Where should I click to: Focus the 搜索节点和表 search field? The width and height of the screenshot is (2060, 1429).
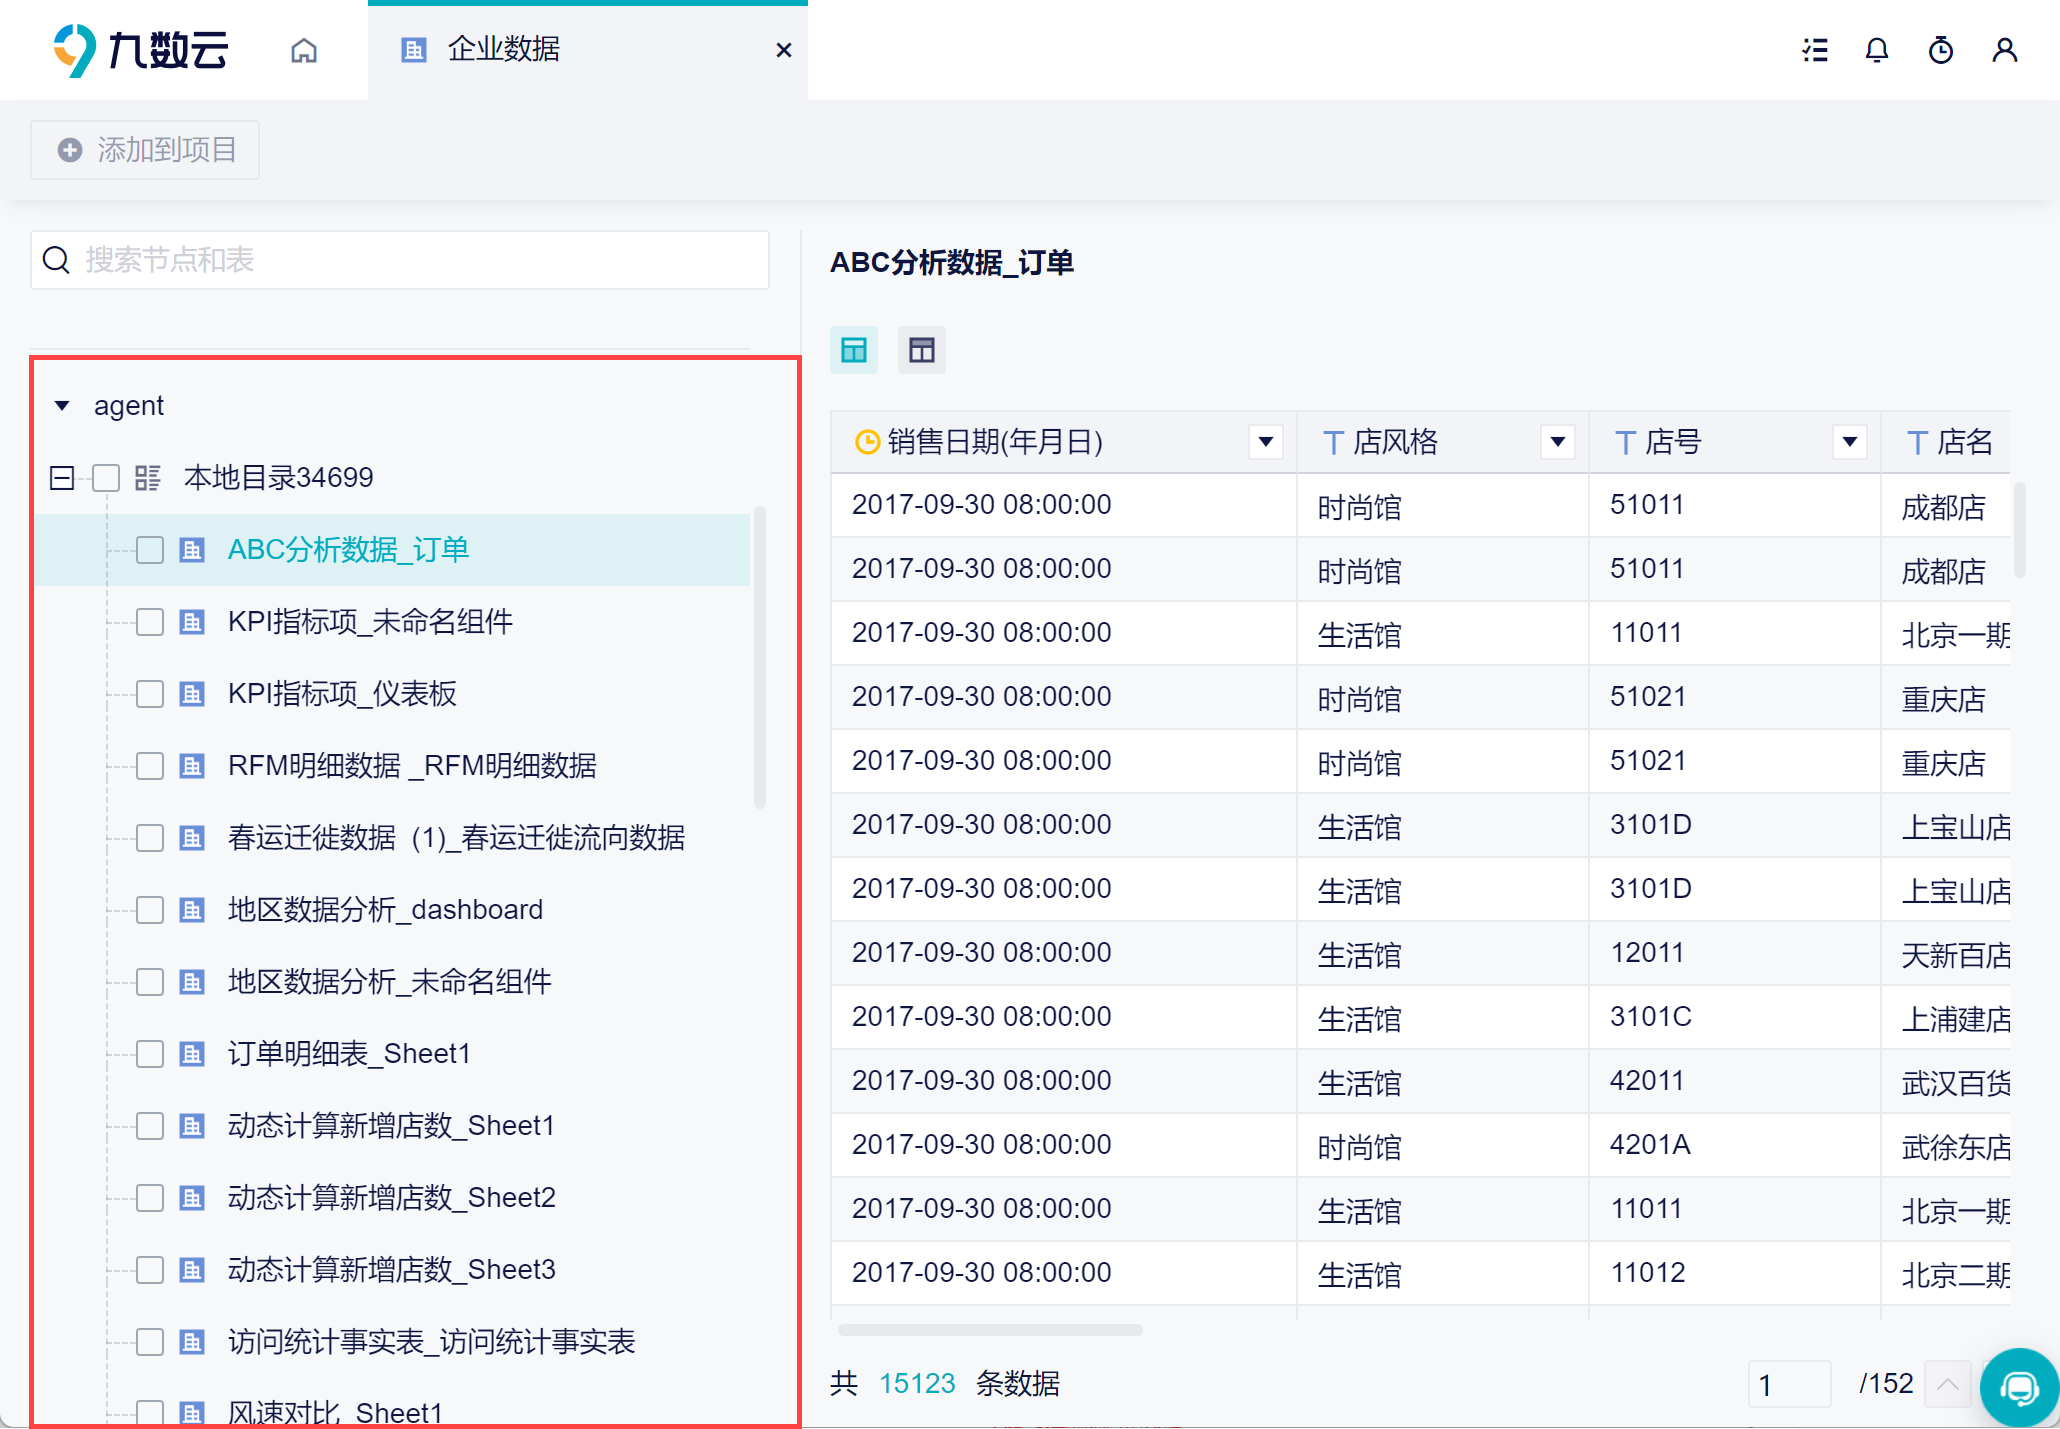coord(400,260)
